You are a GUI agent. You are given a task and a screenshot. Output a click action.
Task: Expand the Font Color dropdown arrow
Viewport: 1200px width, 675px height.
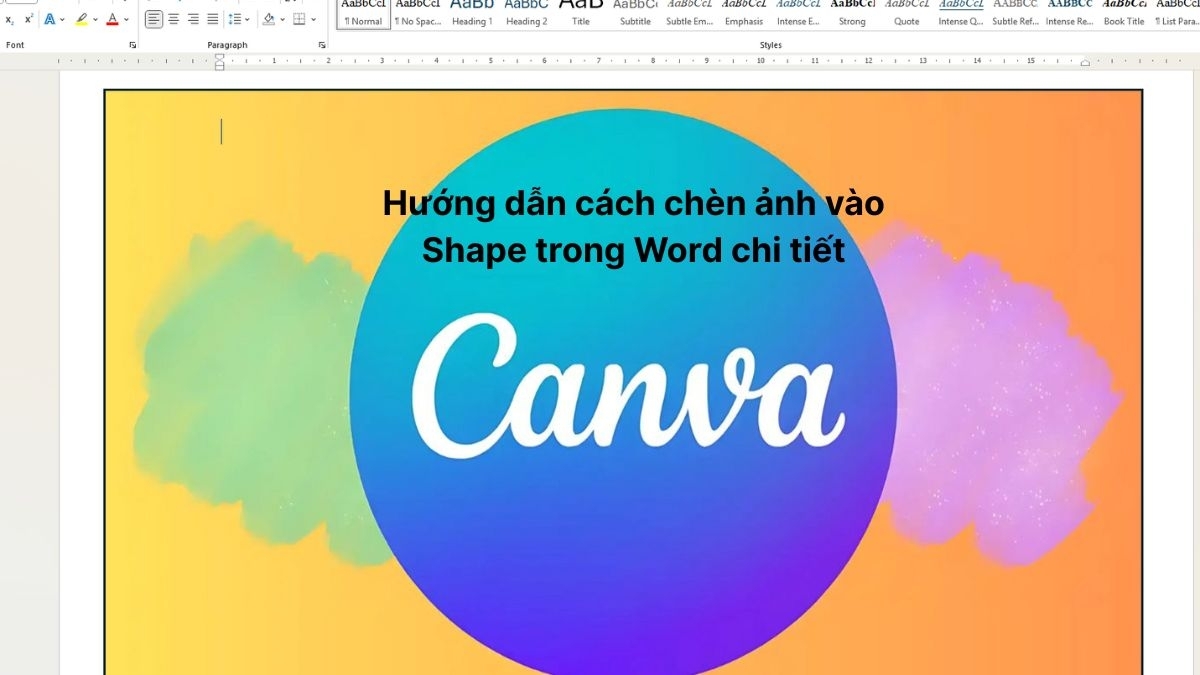click(126, 19)
